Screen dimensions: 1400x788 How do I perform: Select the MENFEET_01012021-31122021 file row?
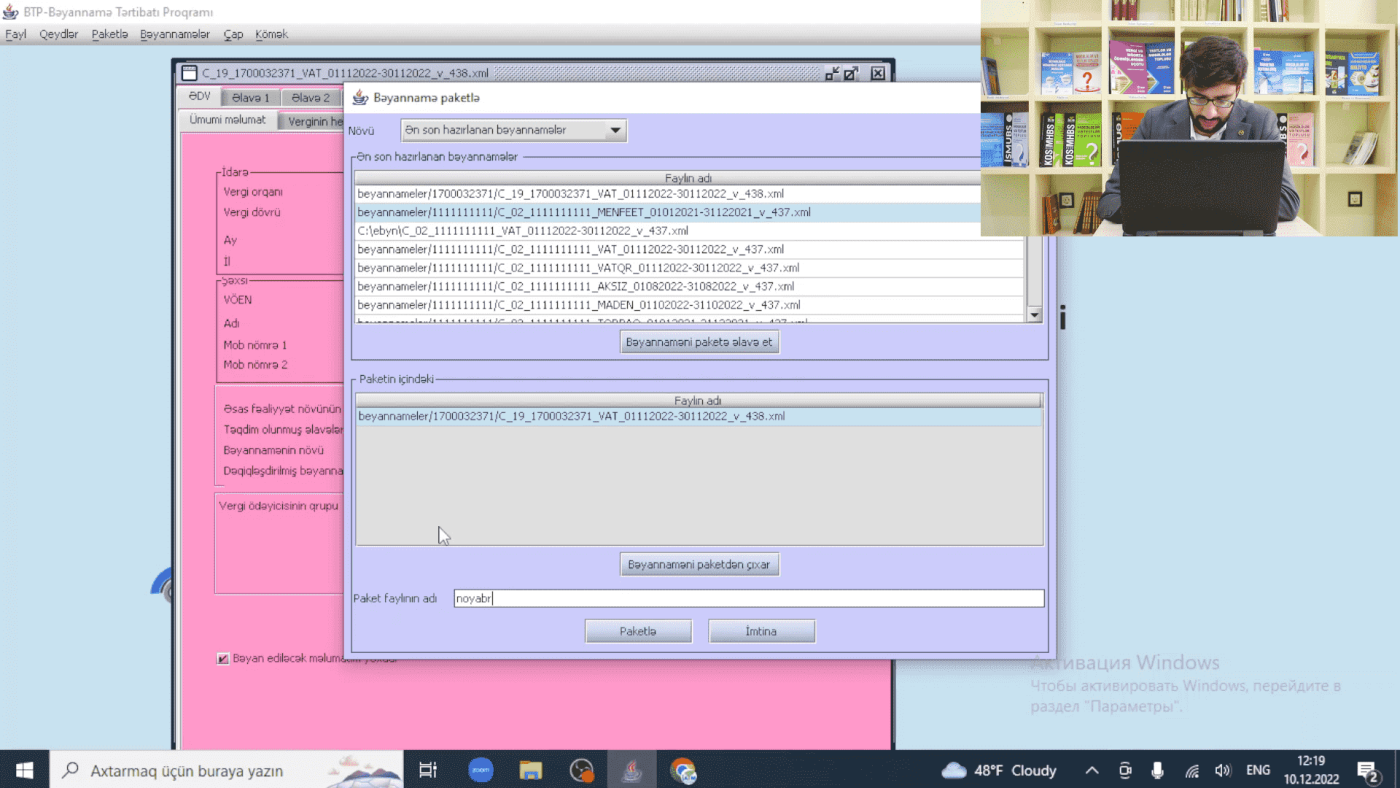click(x=668, y=212)
